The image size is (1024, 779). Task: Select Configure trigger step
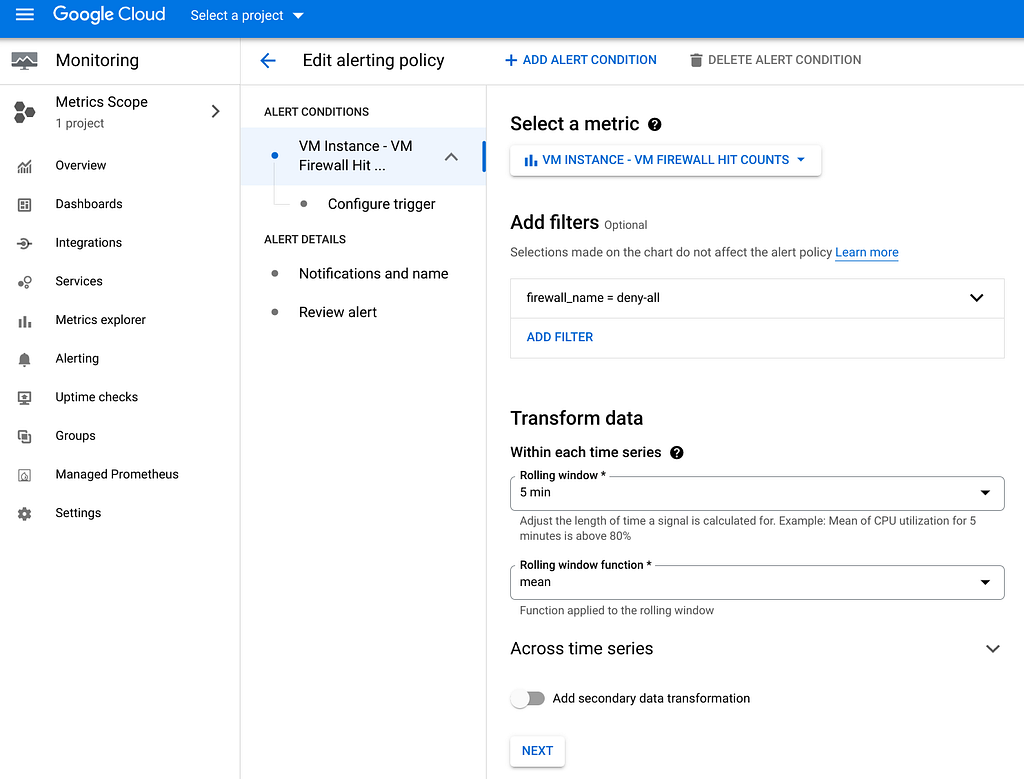click(381, 204)
